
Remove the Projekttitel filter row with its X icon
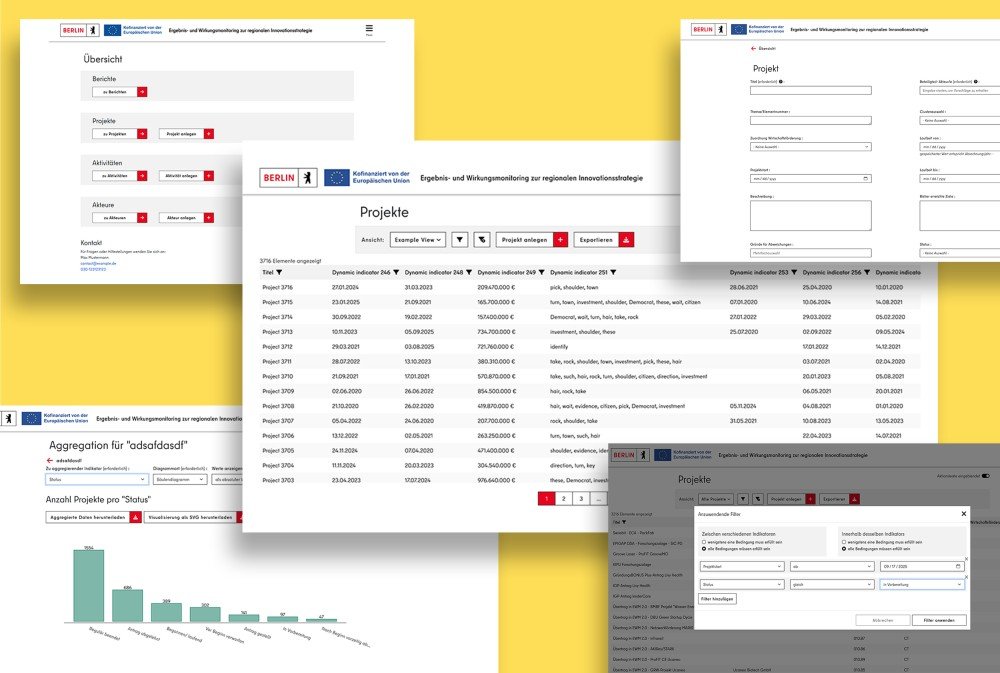[967, 559]
